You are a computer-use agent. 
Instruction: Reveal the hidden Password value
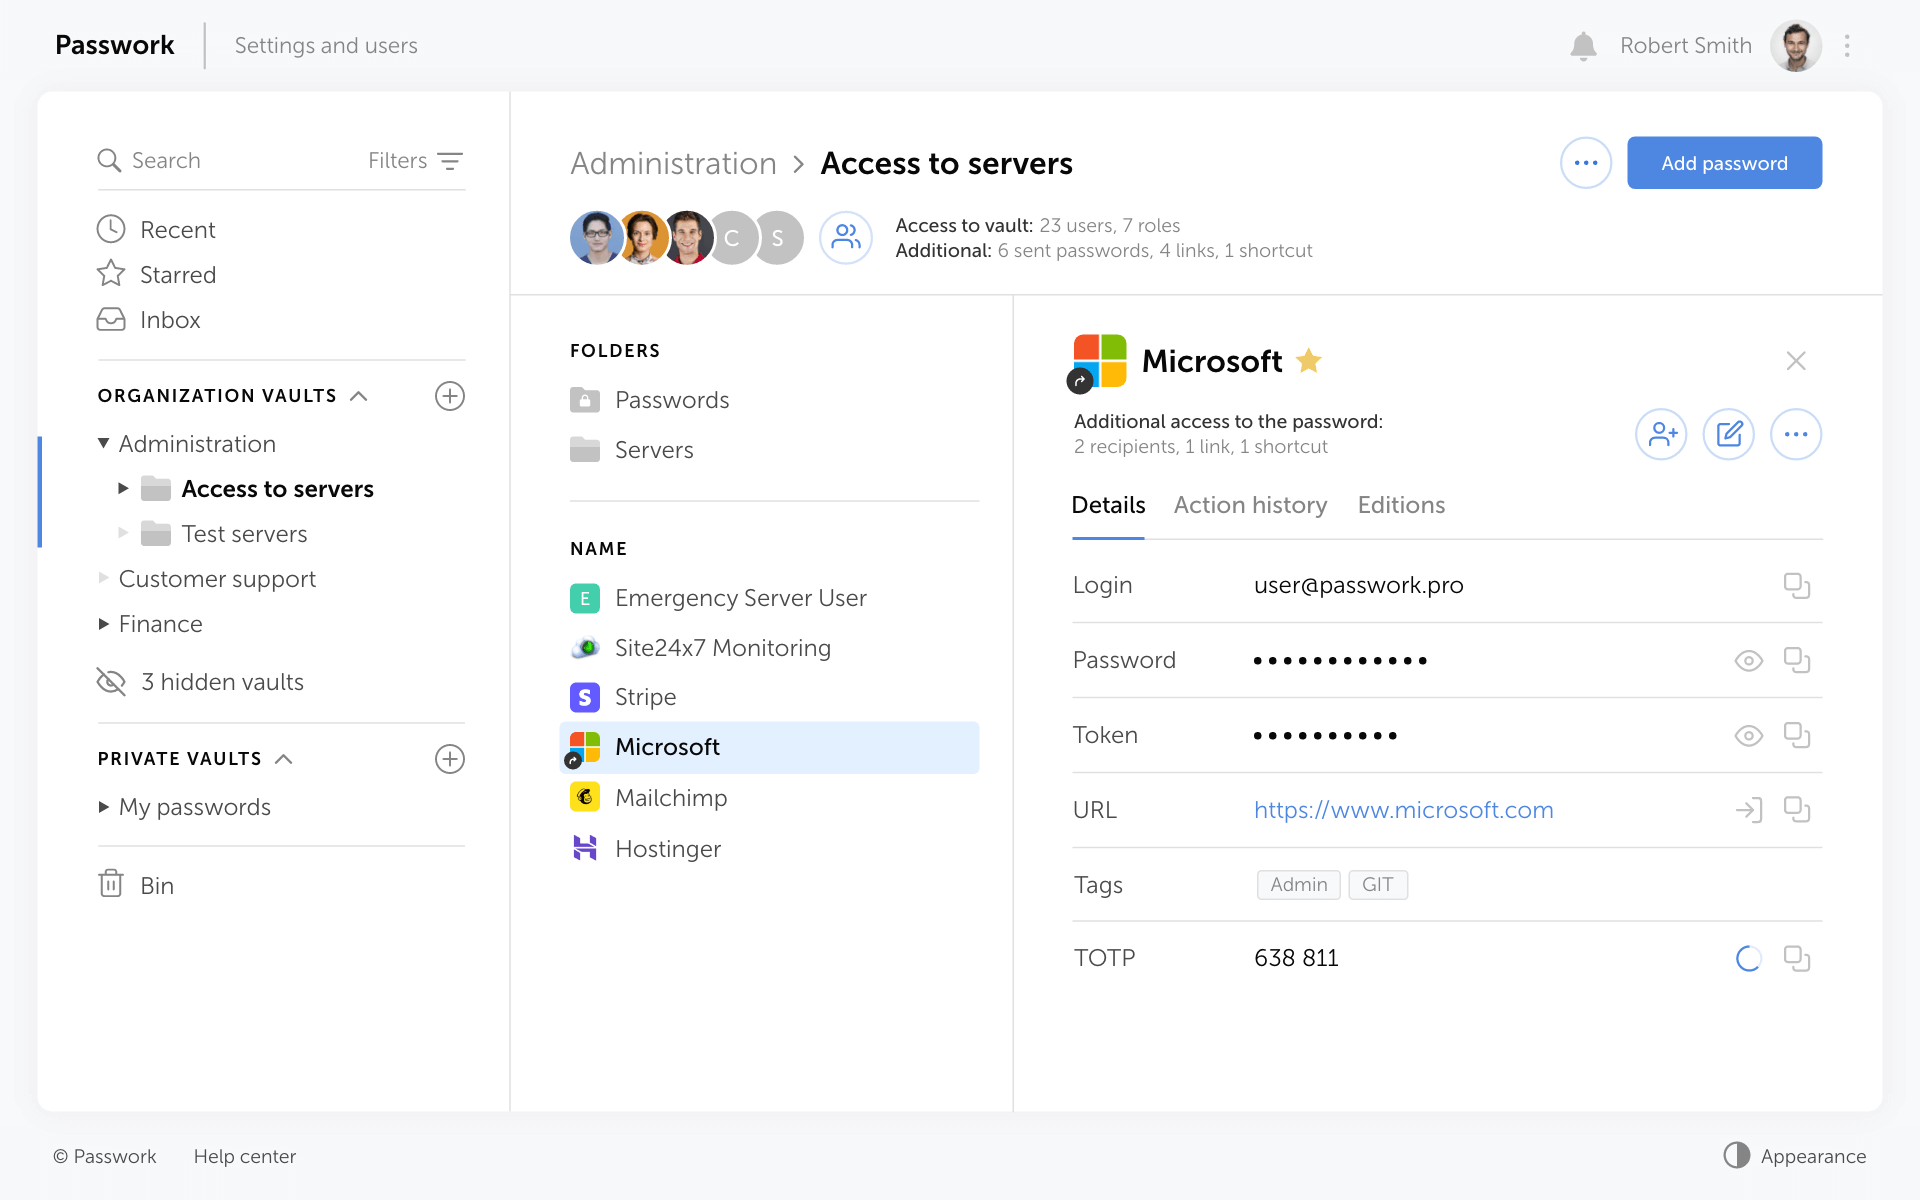(x=1748, y=660)
